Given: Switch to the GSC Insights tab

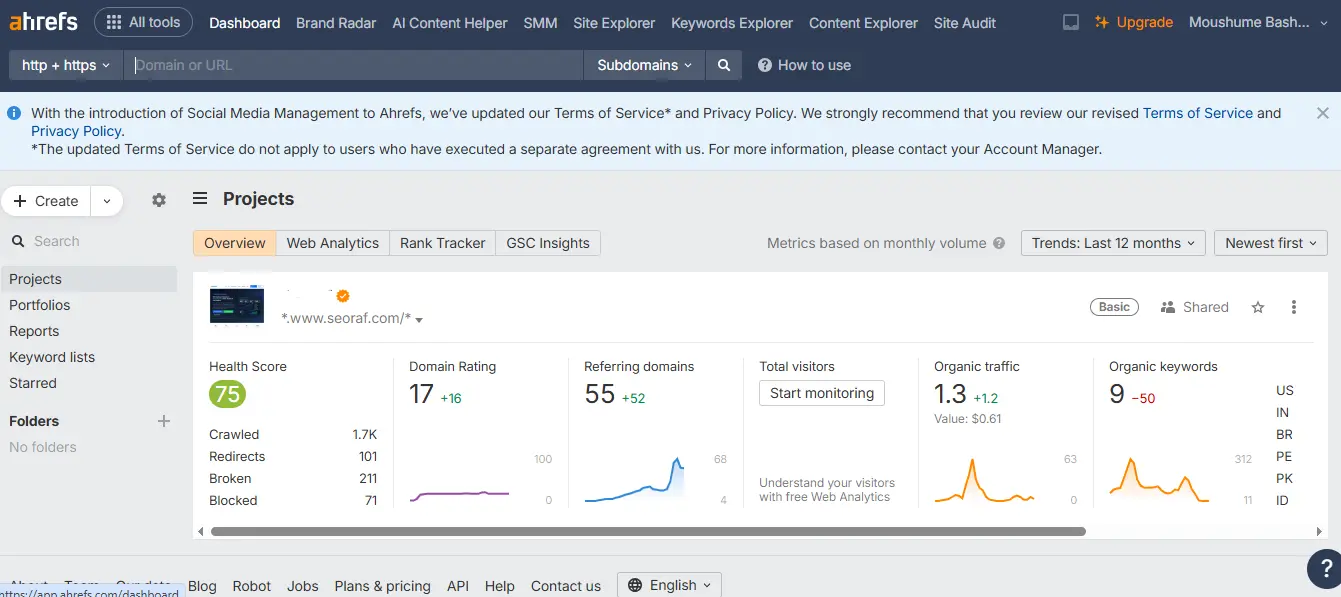Looking at the screenshot, I should (x=548, y=243).
